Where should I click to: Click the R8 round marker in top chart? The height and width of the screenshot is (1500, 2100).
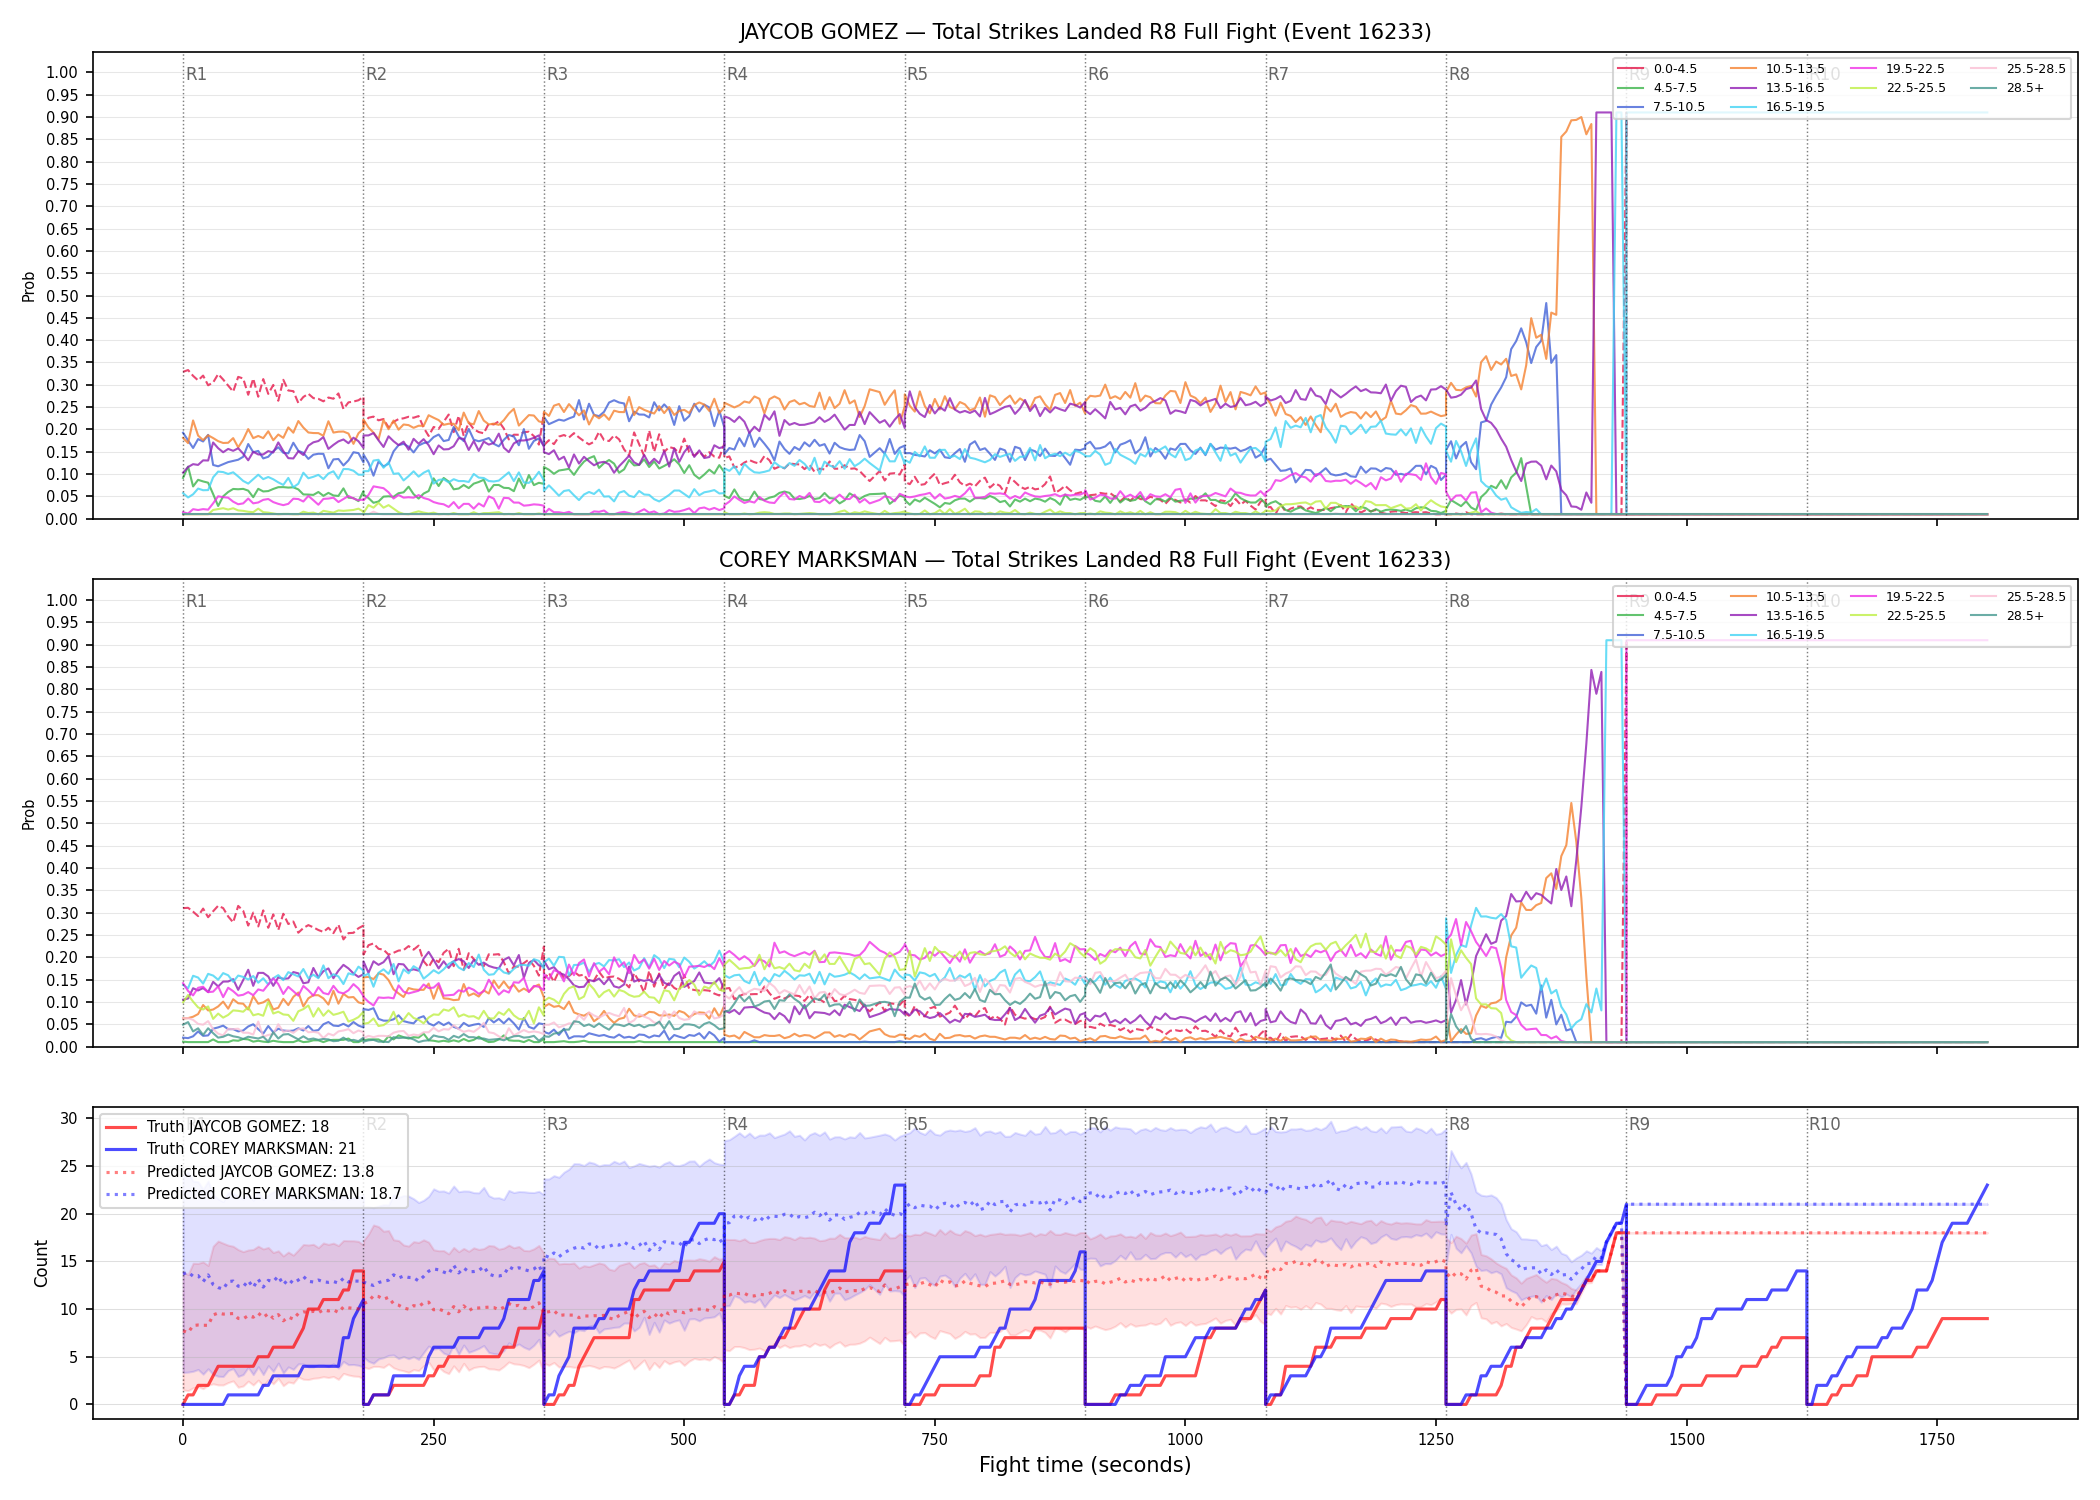(x=1459, y=74)
